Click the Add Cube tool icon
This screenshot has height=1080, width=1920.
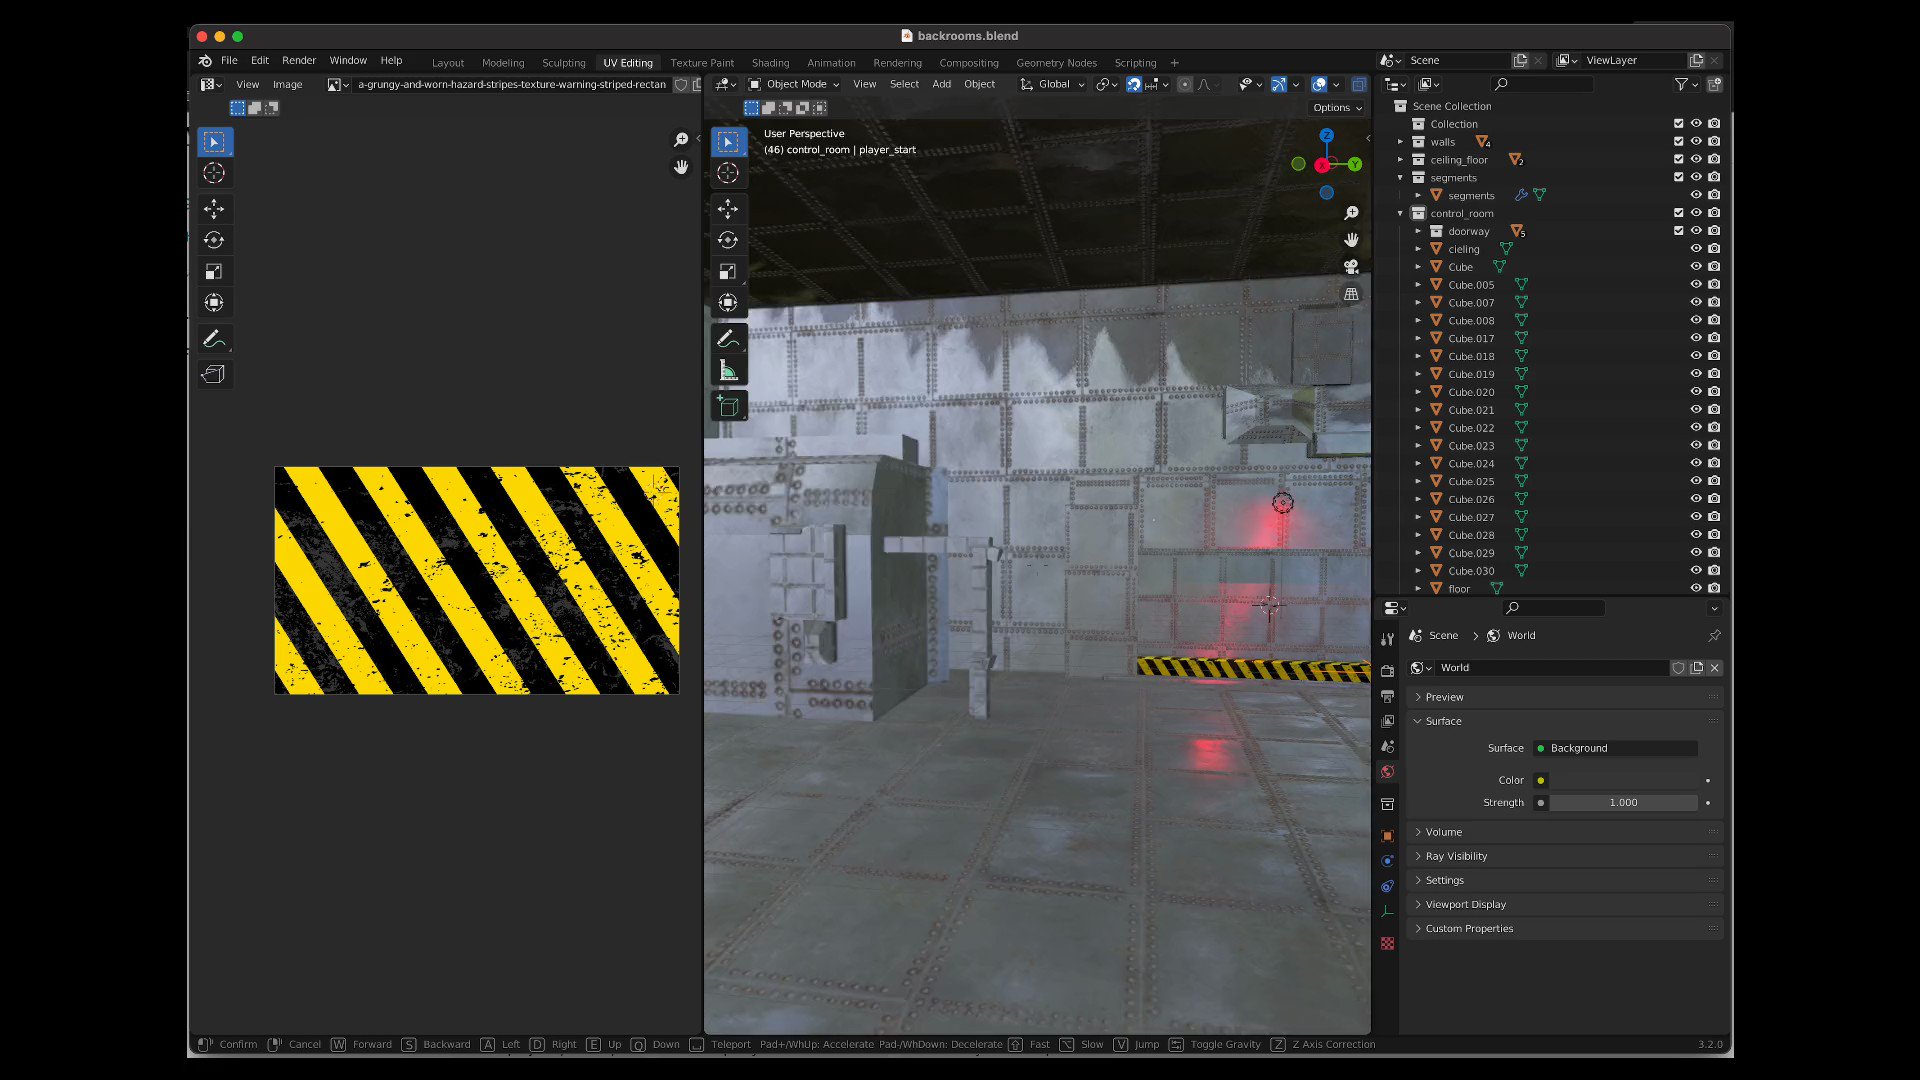(x=728, y=407)
